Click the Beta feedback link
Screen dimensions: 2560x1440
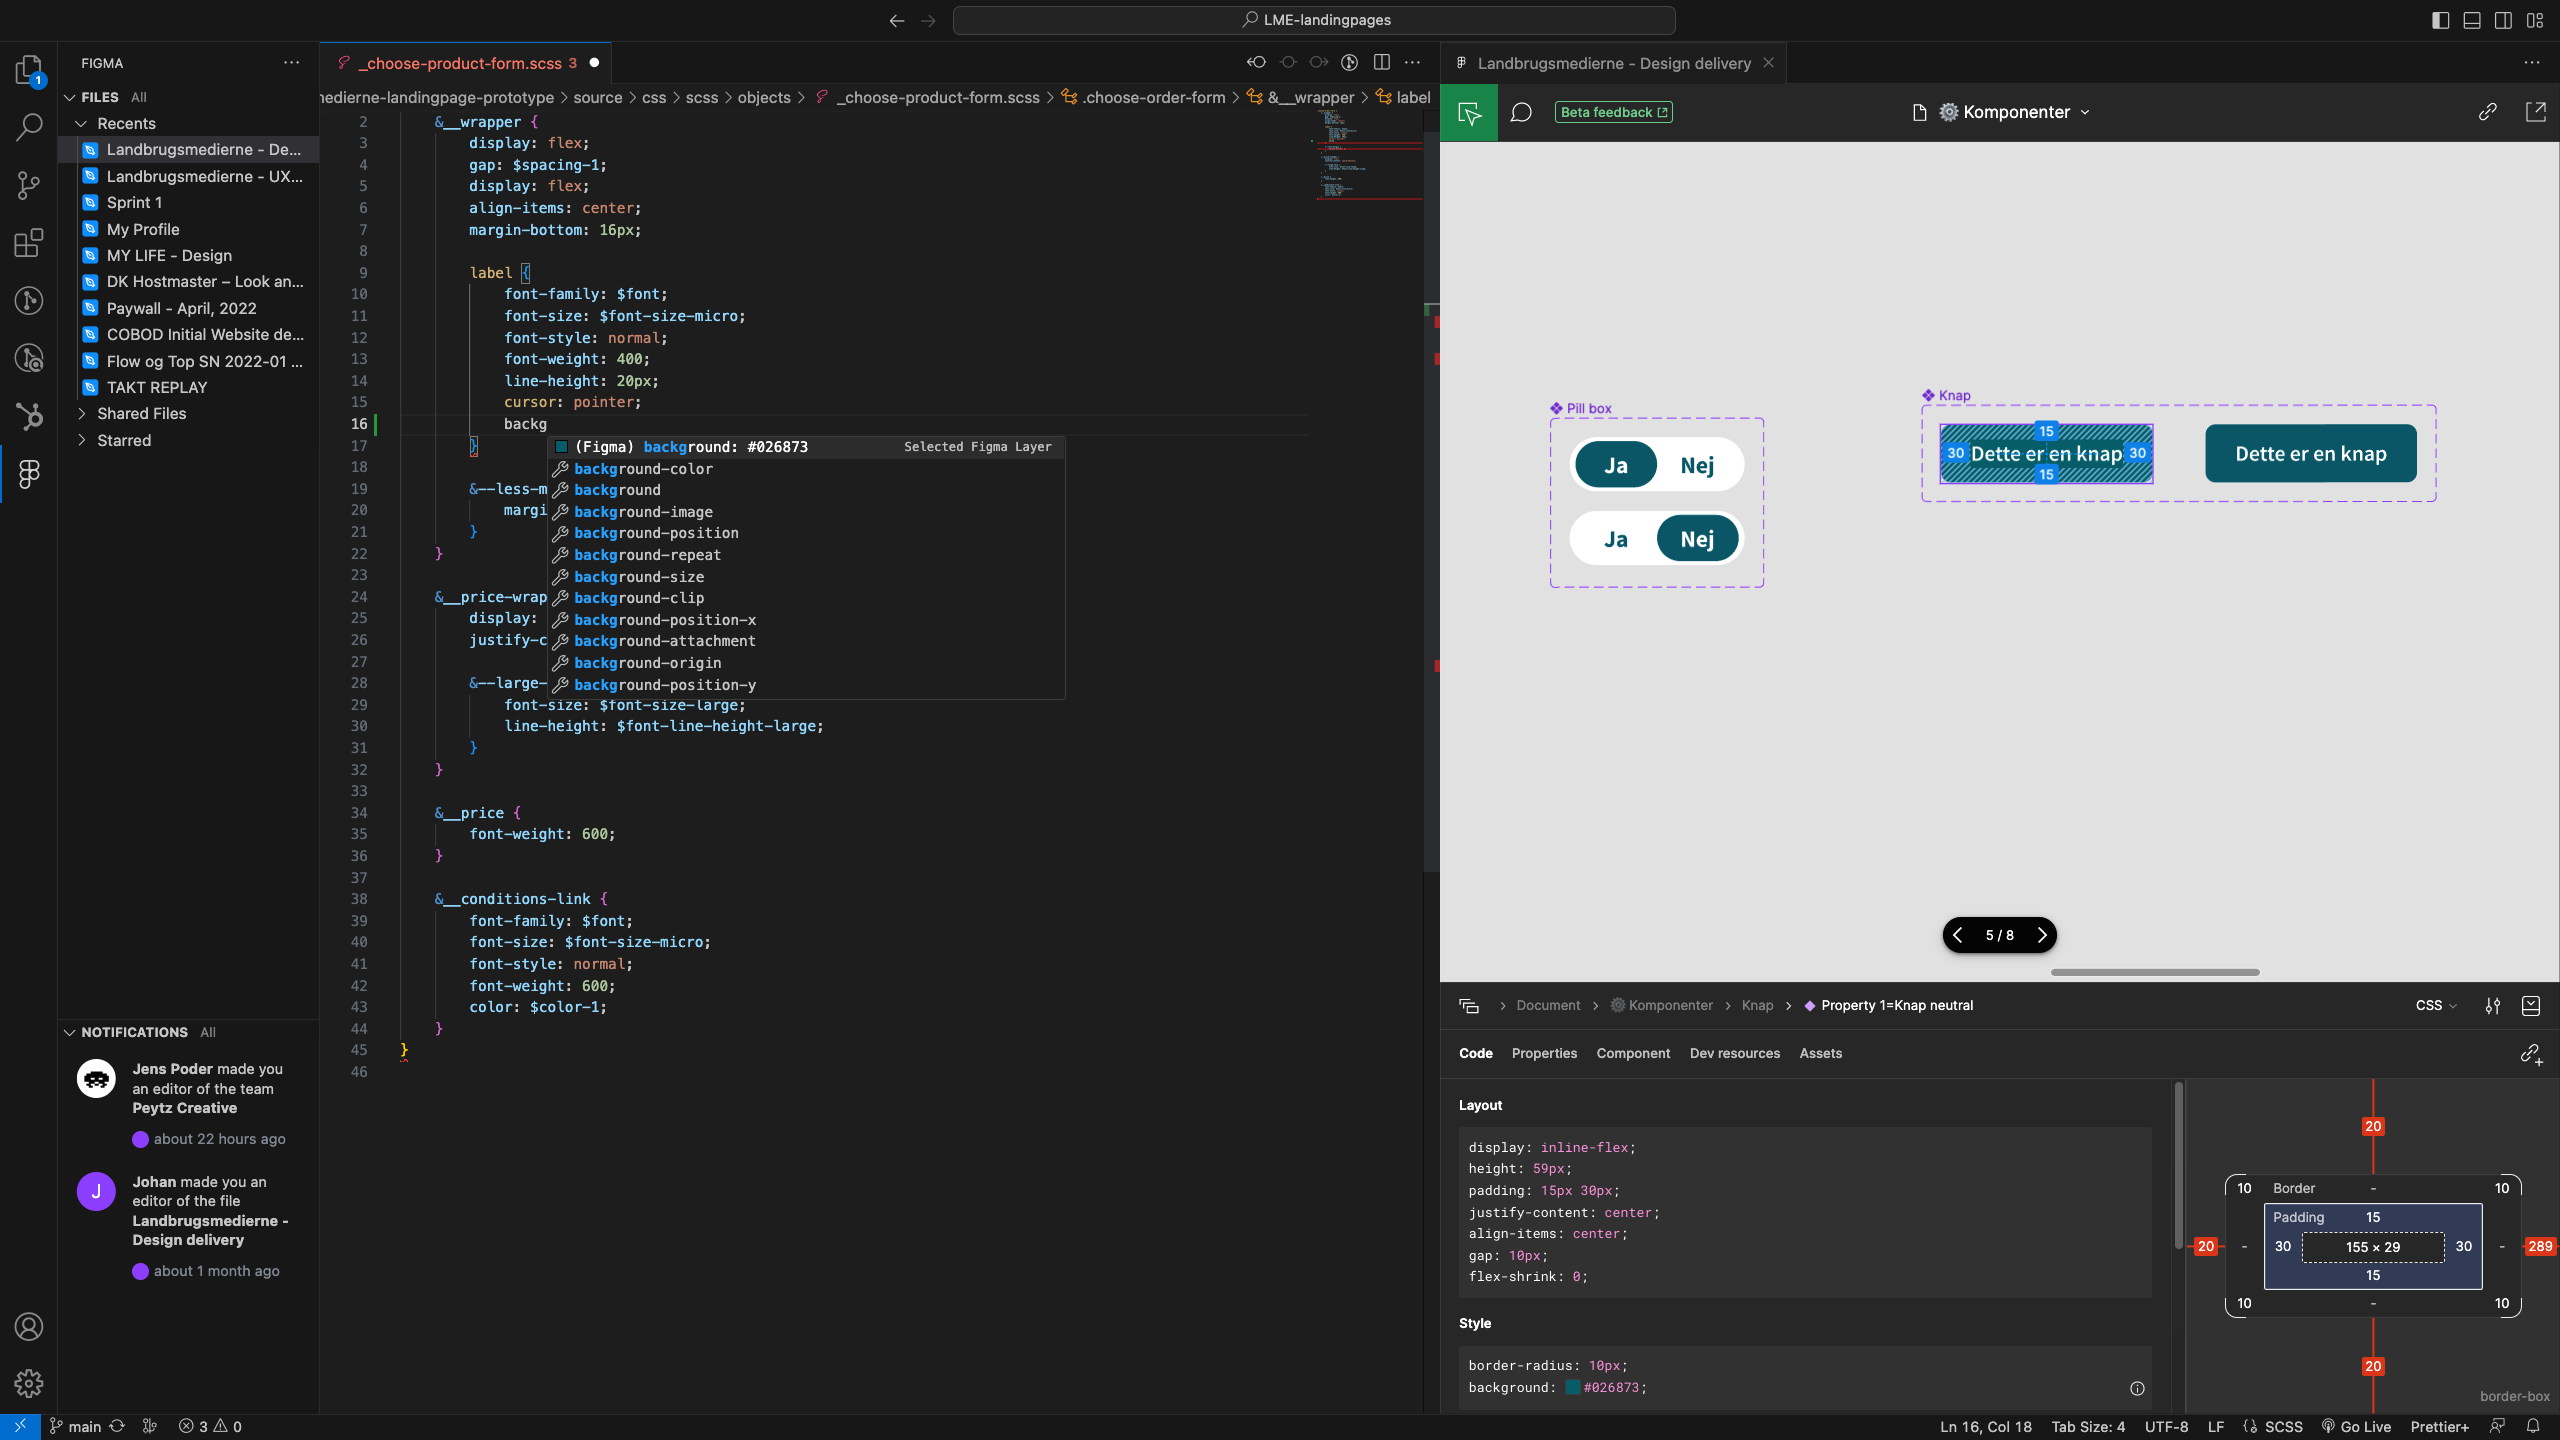1614,113
